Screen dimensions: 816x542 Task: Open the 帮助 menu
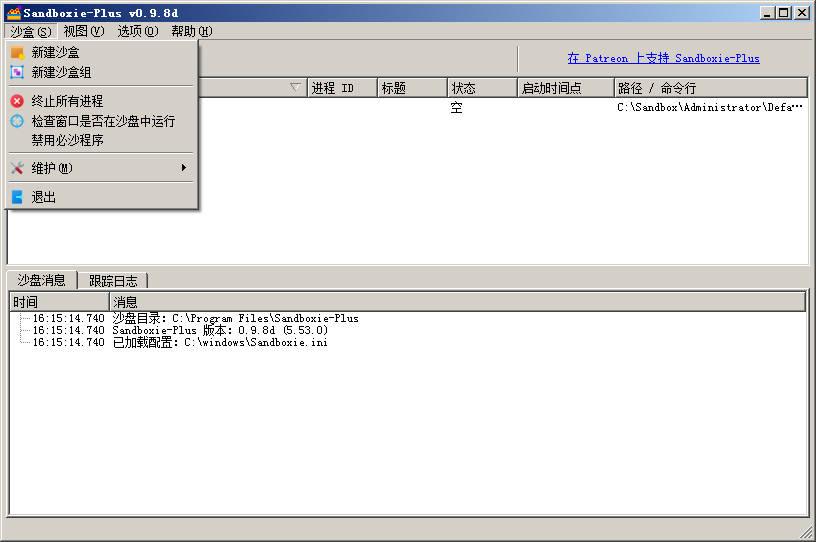[190, 31]
